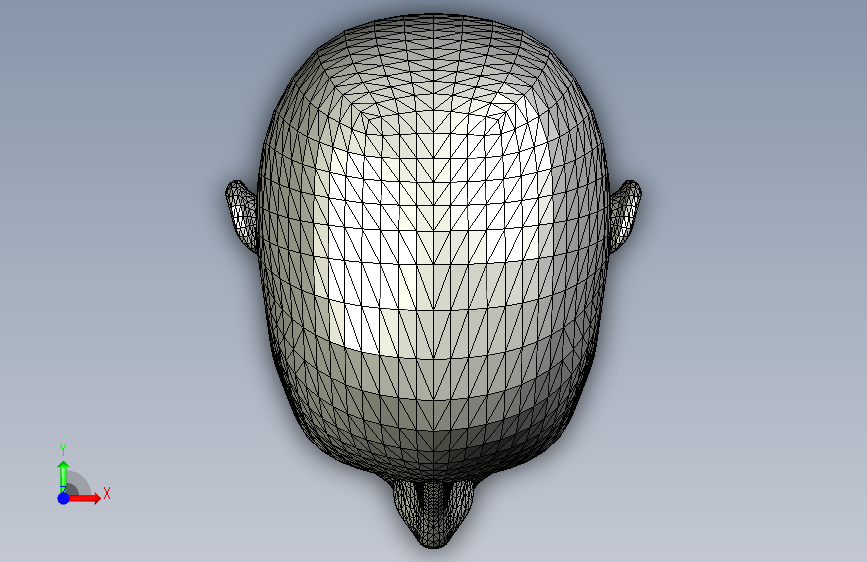Click the green Y axis arrow of triad
Image resolution: width=867 pixels, height=562 pixels.
[64, 476]
